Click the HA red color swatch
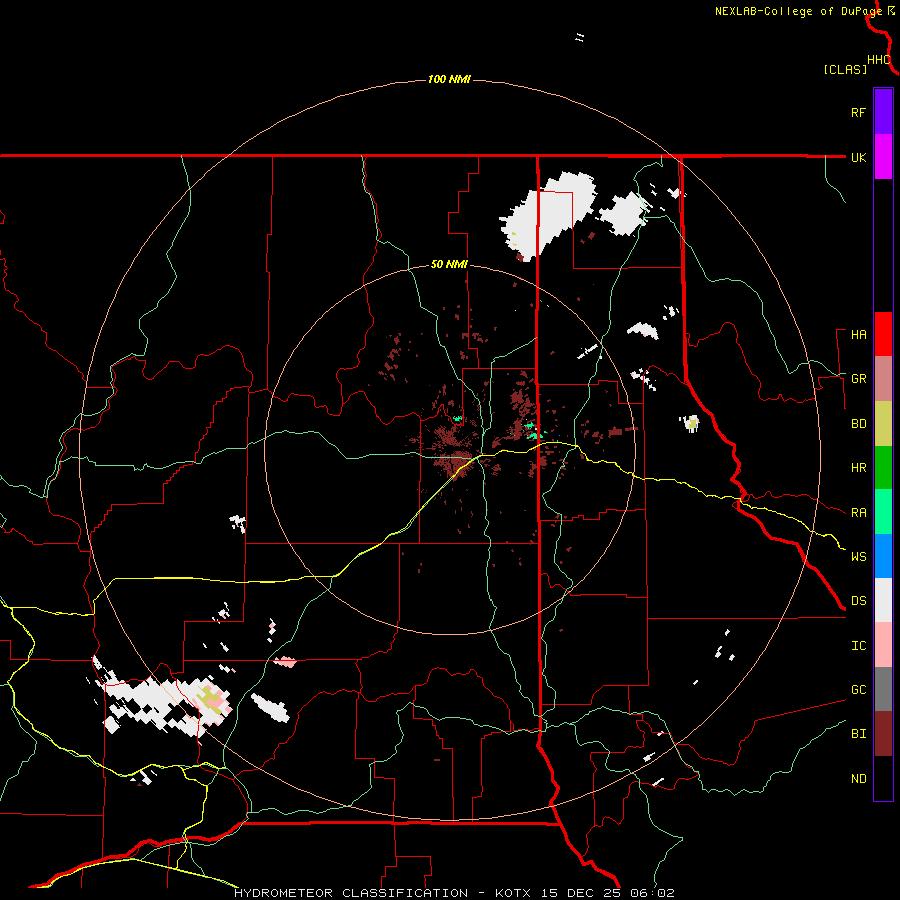The image size is (900, 900). pyautogui.click(x=883, y=334)
